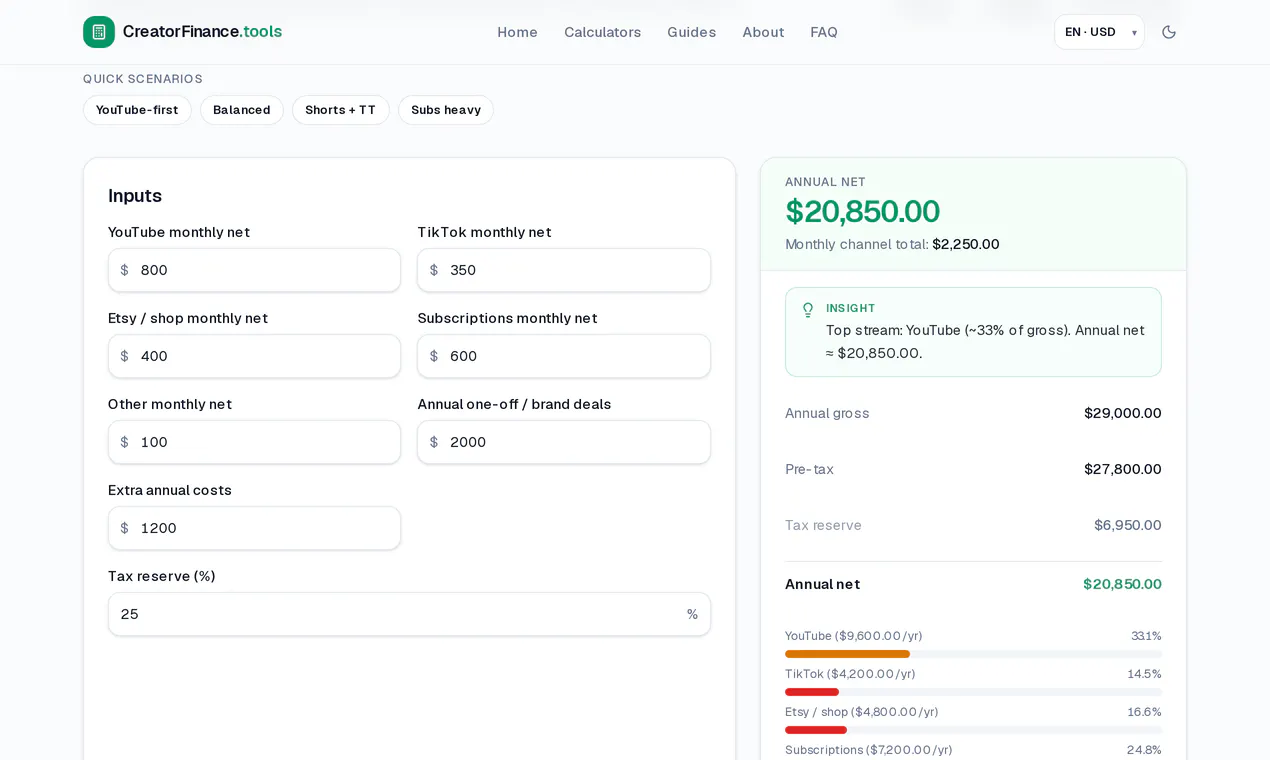
Task: Apply the Shorts + TT scenario
Action: (341, 110)
